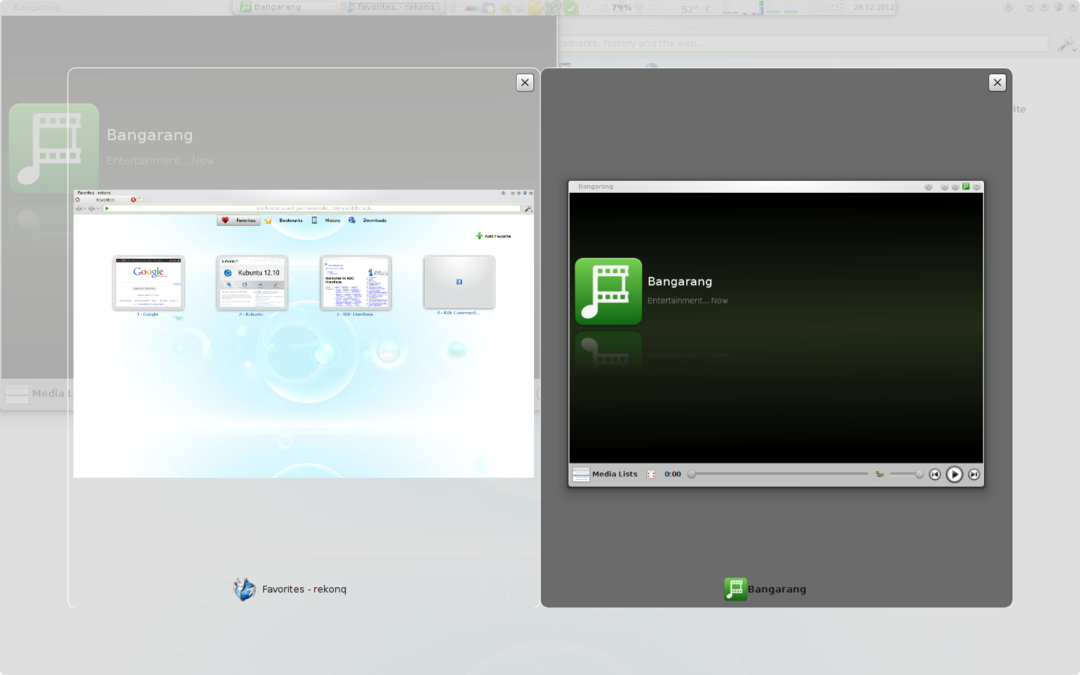Click the large green Bangarang logo in preview
The width and height of the screenshot is (1080, 675).
608,291
